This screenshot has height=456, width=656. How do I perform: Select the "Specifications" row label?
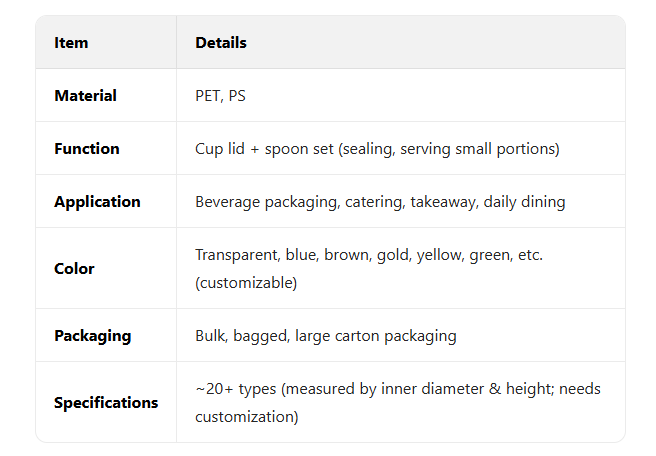[x=106, y=403]
